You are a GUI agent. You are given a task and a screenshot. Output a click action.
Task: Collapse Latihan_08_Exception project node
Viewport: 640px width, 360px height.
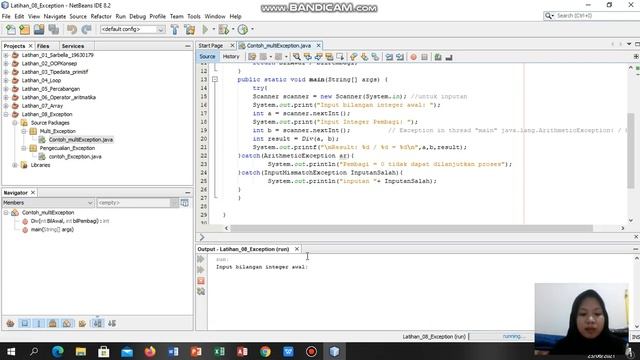pyautogui.click(x=6, y=114)
